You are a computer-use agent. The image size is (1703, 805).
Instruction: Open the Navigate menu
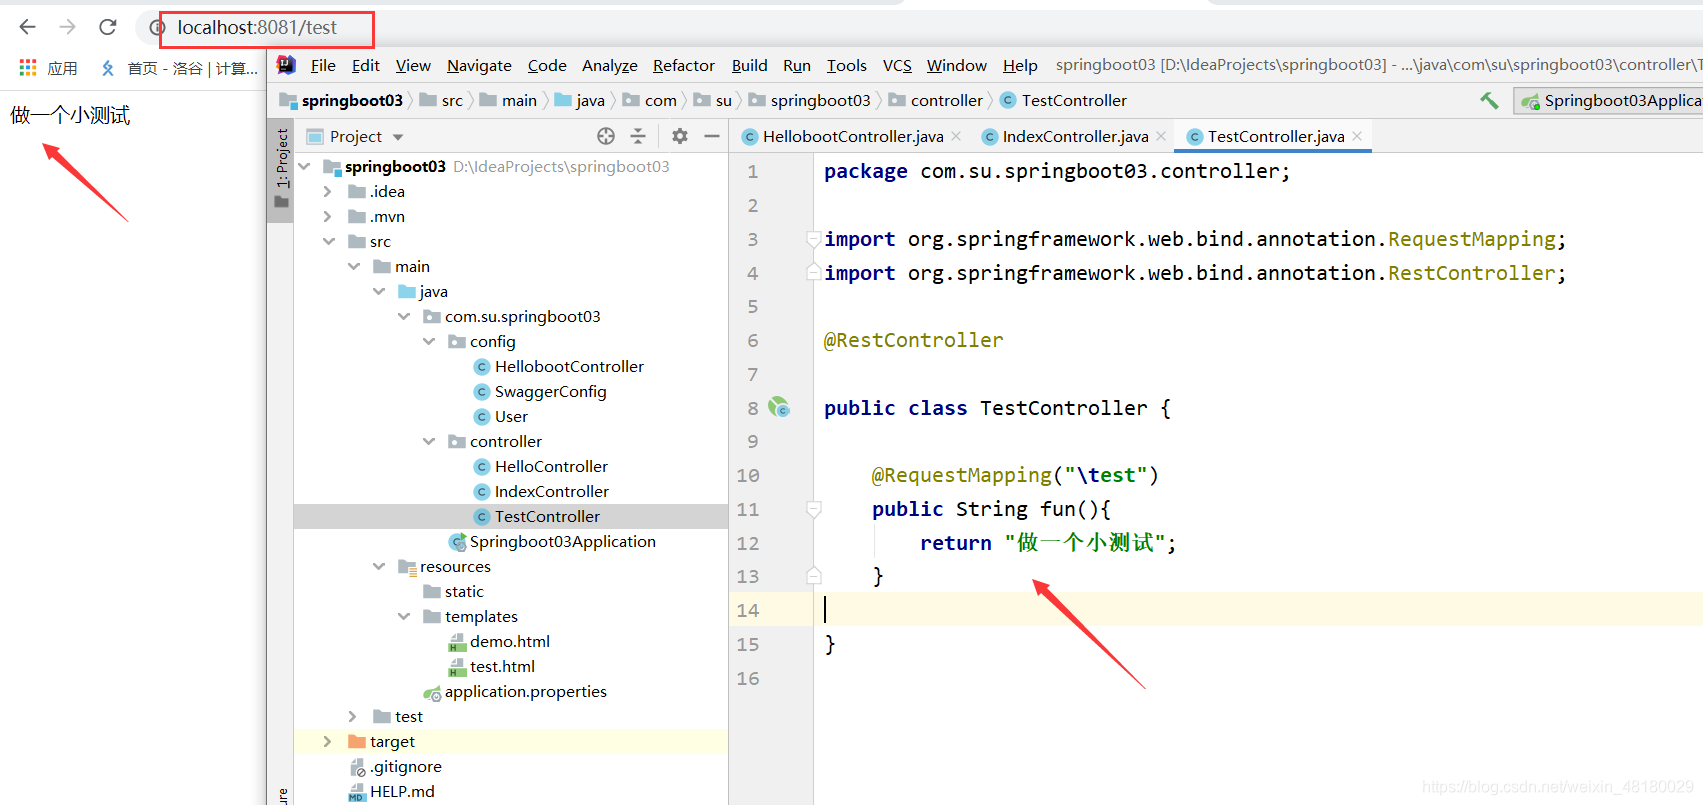[479, 65]
